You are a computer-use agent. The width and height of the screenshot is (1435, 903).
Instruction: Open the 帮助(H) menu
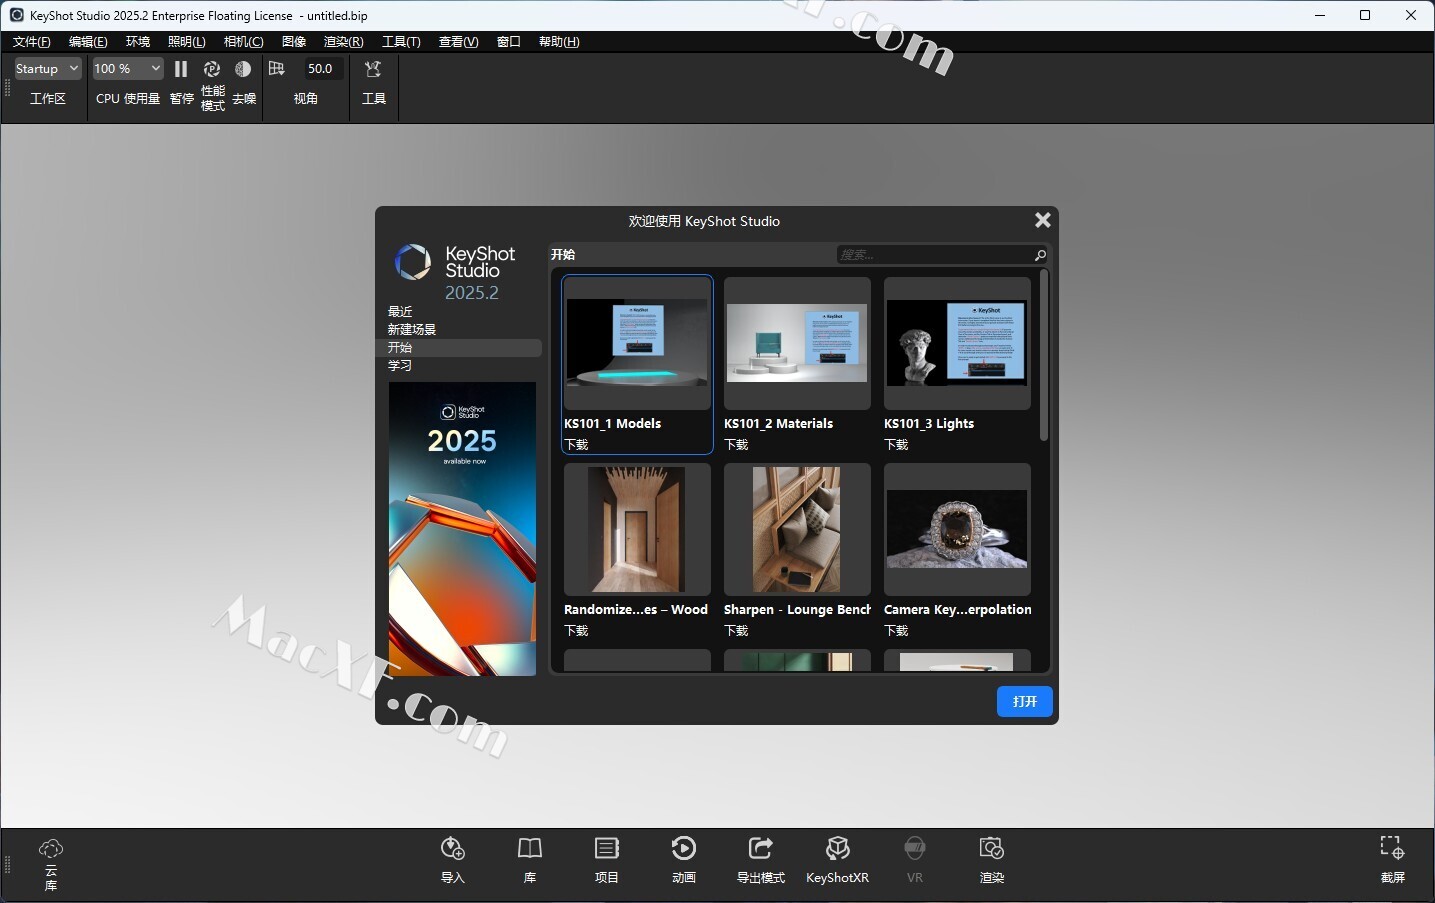(559, 41)
